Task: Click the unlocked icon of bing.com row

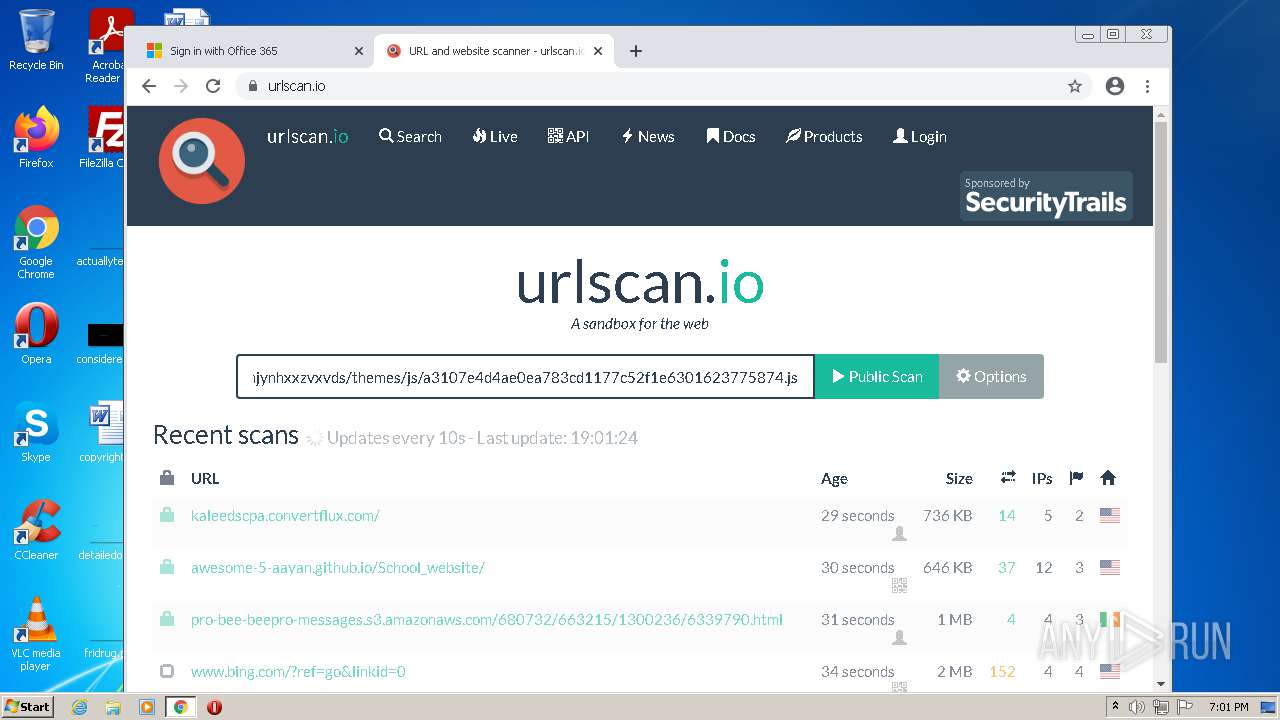Action: point(167,671)
